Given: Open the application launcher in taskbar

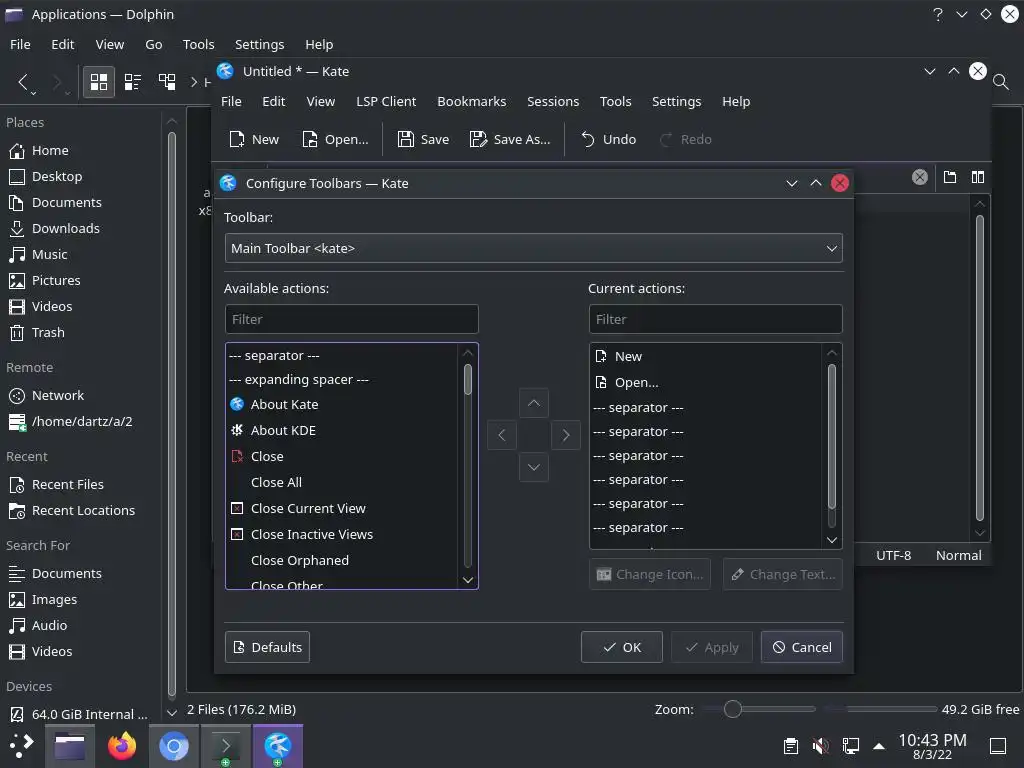Looking at the screenshot, I should (21, 746).
